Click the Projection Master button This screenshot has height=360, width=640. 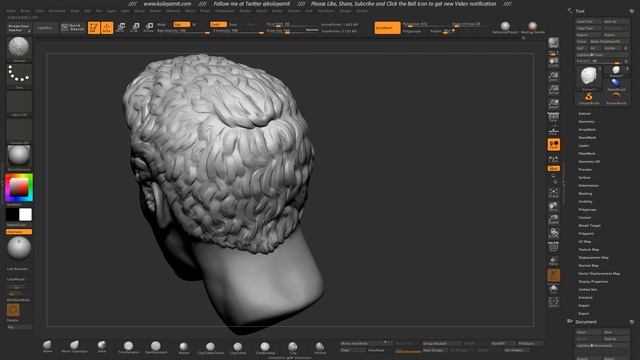pyautogui.click(x=19, y=28)
